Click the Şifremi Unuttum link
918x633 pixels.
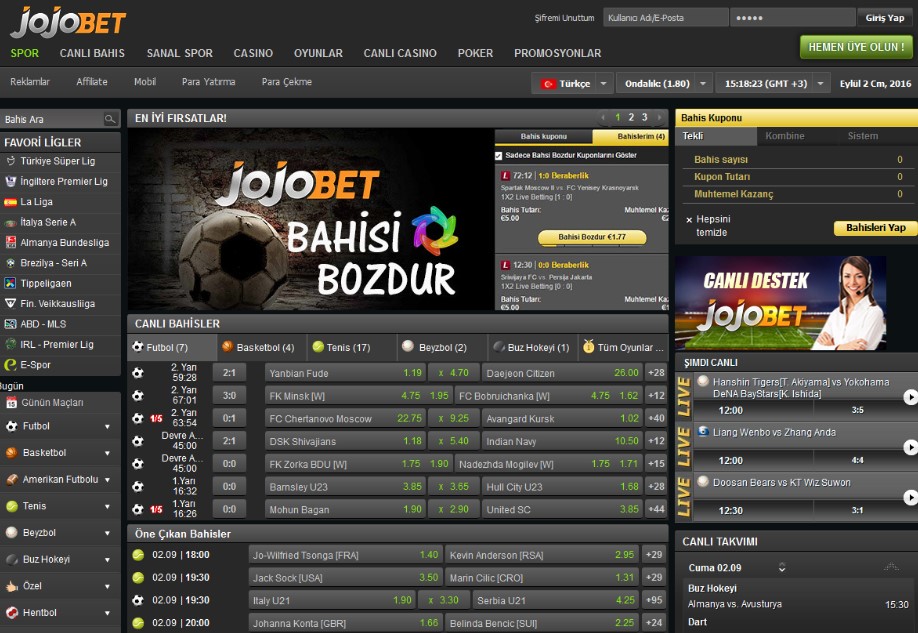tap(564, 18)
